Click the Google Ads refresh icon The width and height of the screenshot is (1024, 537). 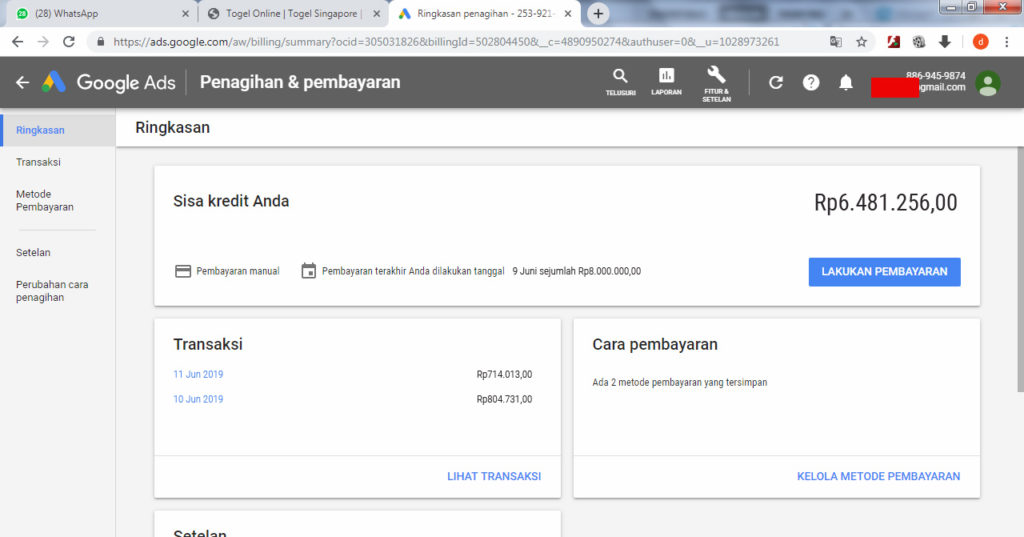pos(776,82)
